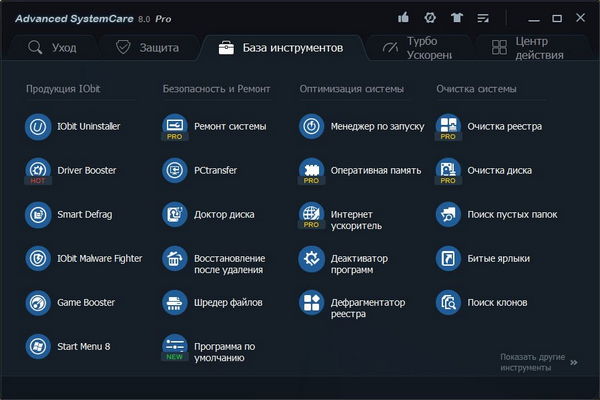Open the skin (t-shirt) icon in the title bar
Viewport: 600px width, 400px height.
tap(457, 18)
